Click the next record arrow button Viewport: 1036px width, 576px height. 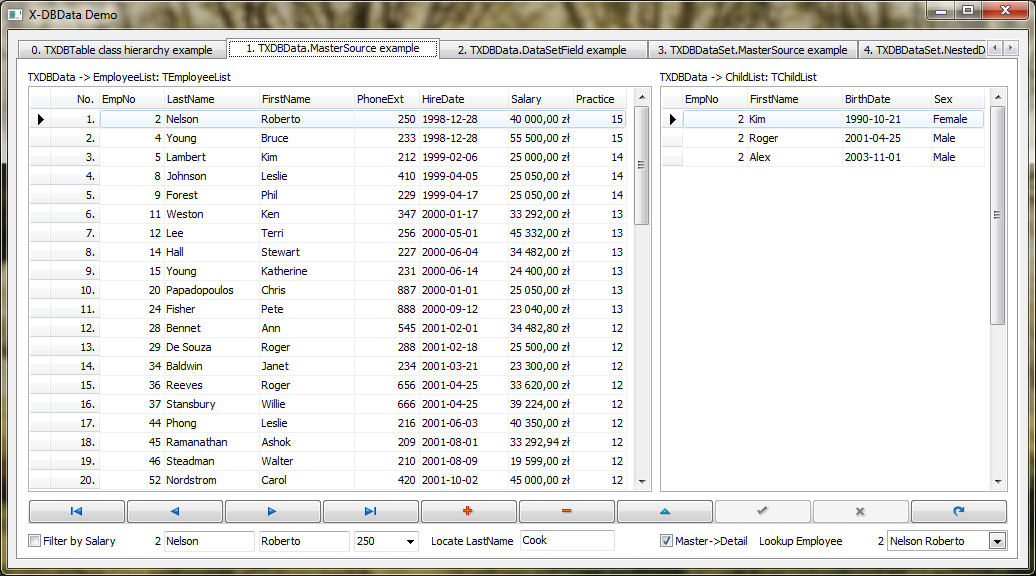pyautogui.click(x=273, y=511)
